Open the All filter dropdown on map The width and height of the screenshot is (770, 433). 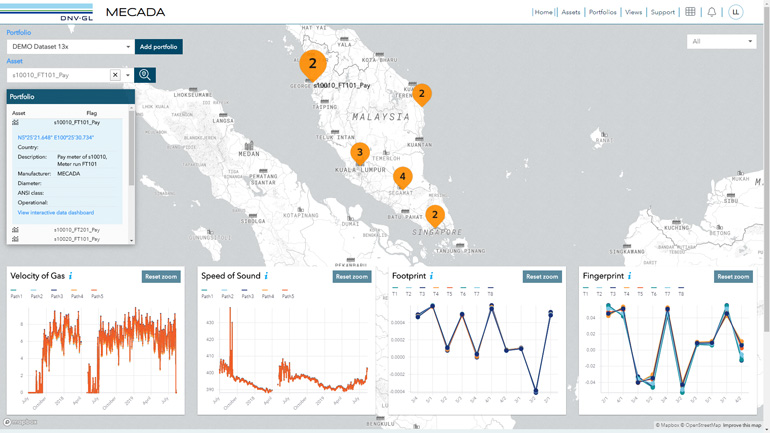(721, 41)
